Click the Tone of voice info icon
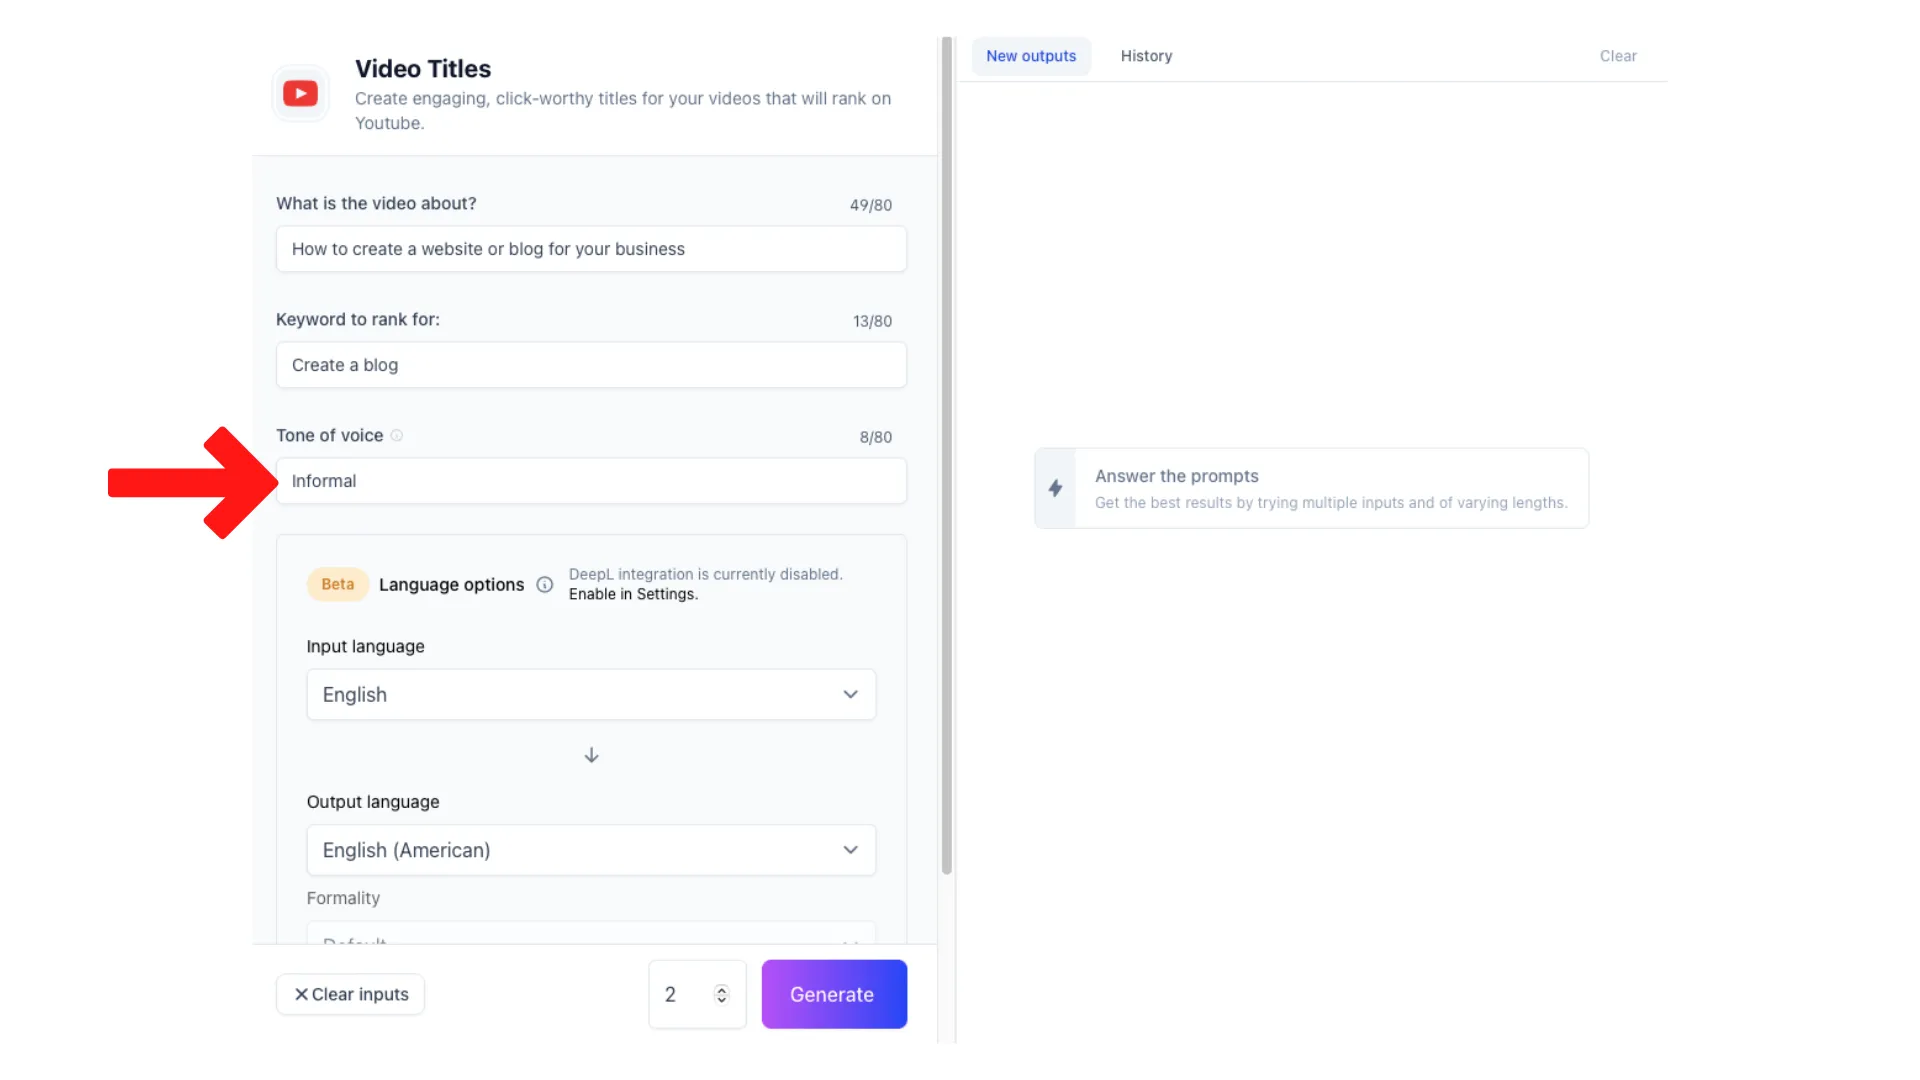The image size is (1920, 1080). [x=397, y=435]
